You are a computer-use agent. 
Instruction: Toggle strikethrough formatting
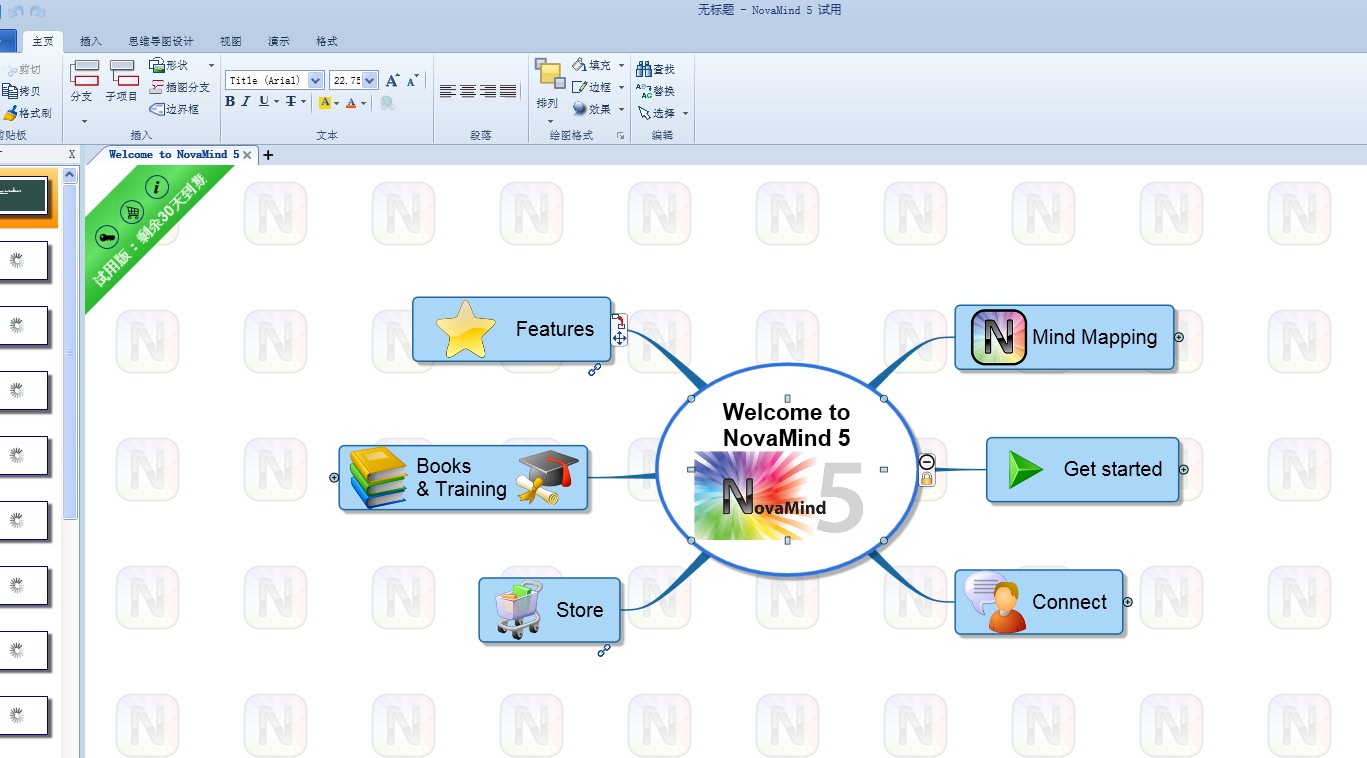(291, 102)
